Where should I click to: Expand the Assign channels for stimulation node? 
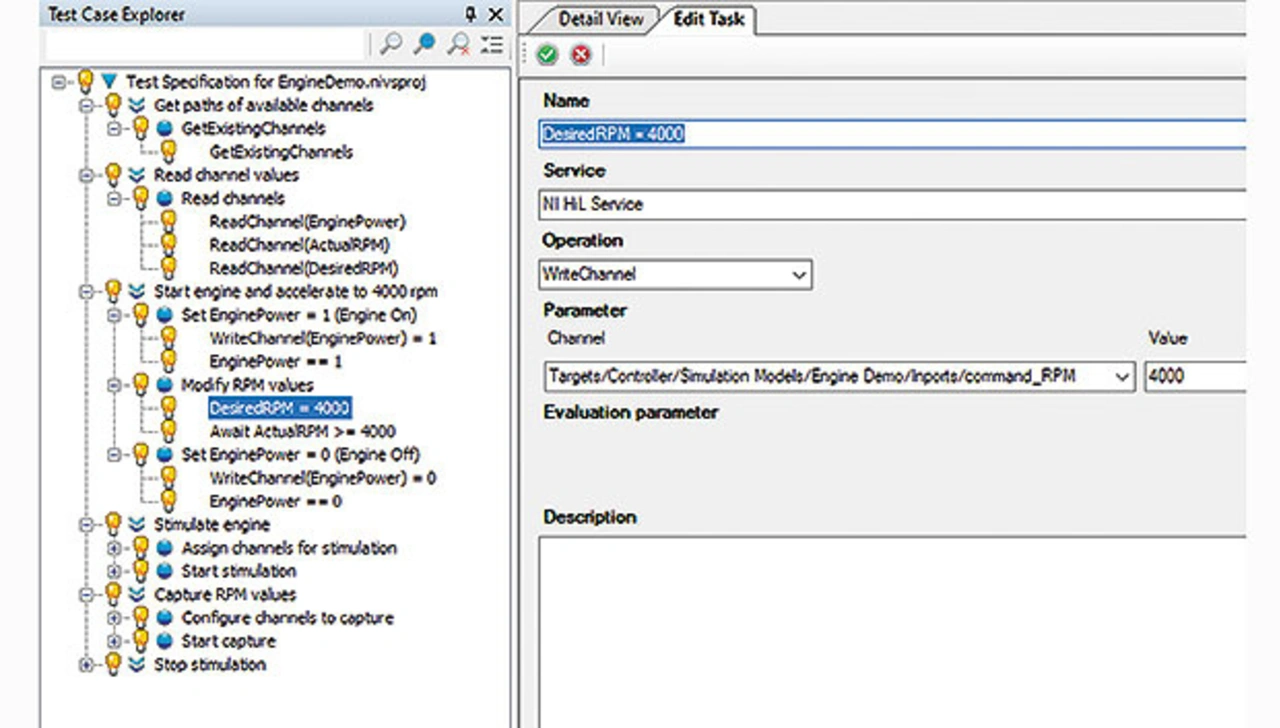(x=114, y=548)
